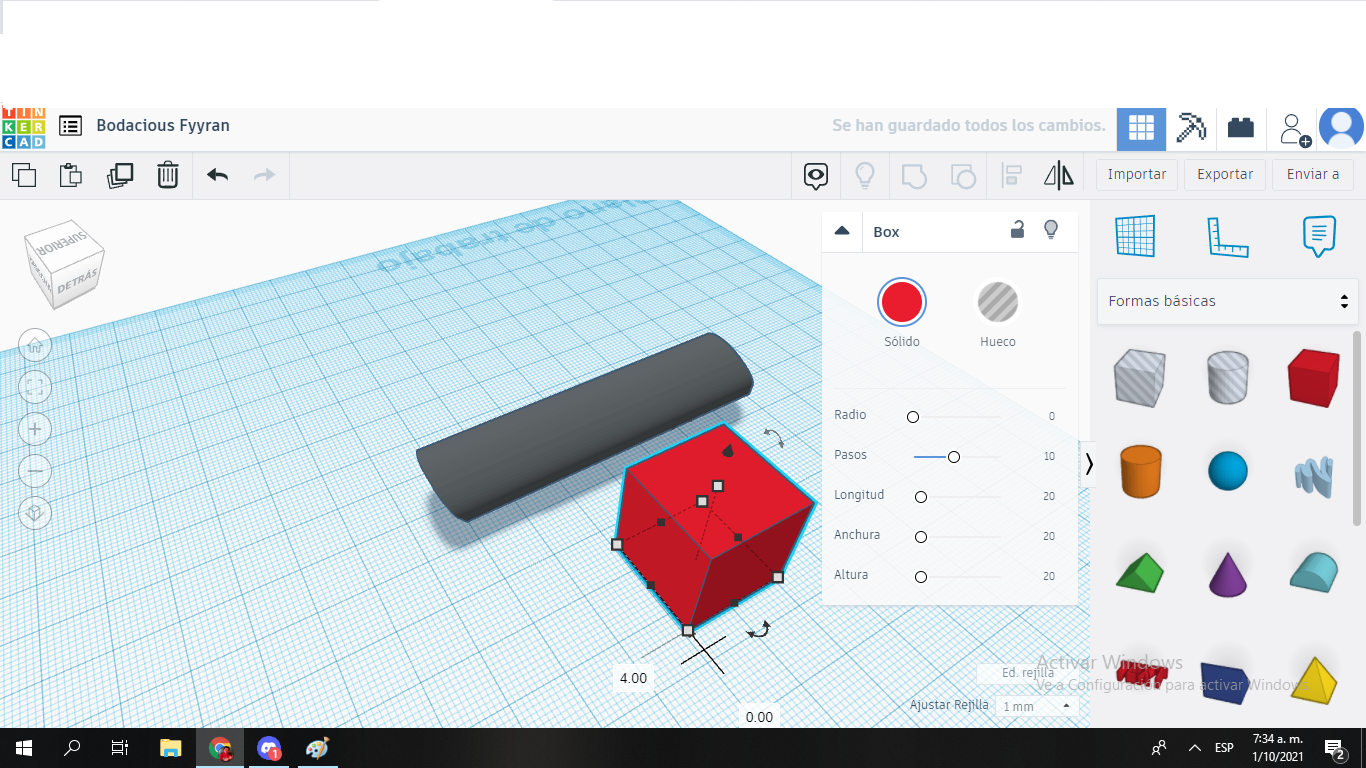Click the design name Bodacious Fyyran
The width and height of the screenshot is (1366, 768).
point(163,126)
